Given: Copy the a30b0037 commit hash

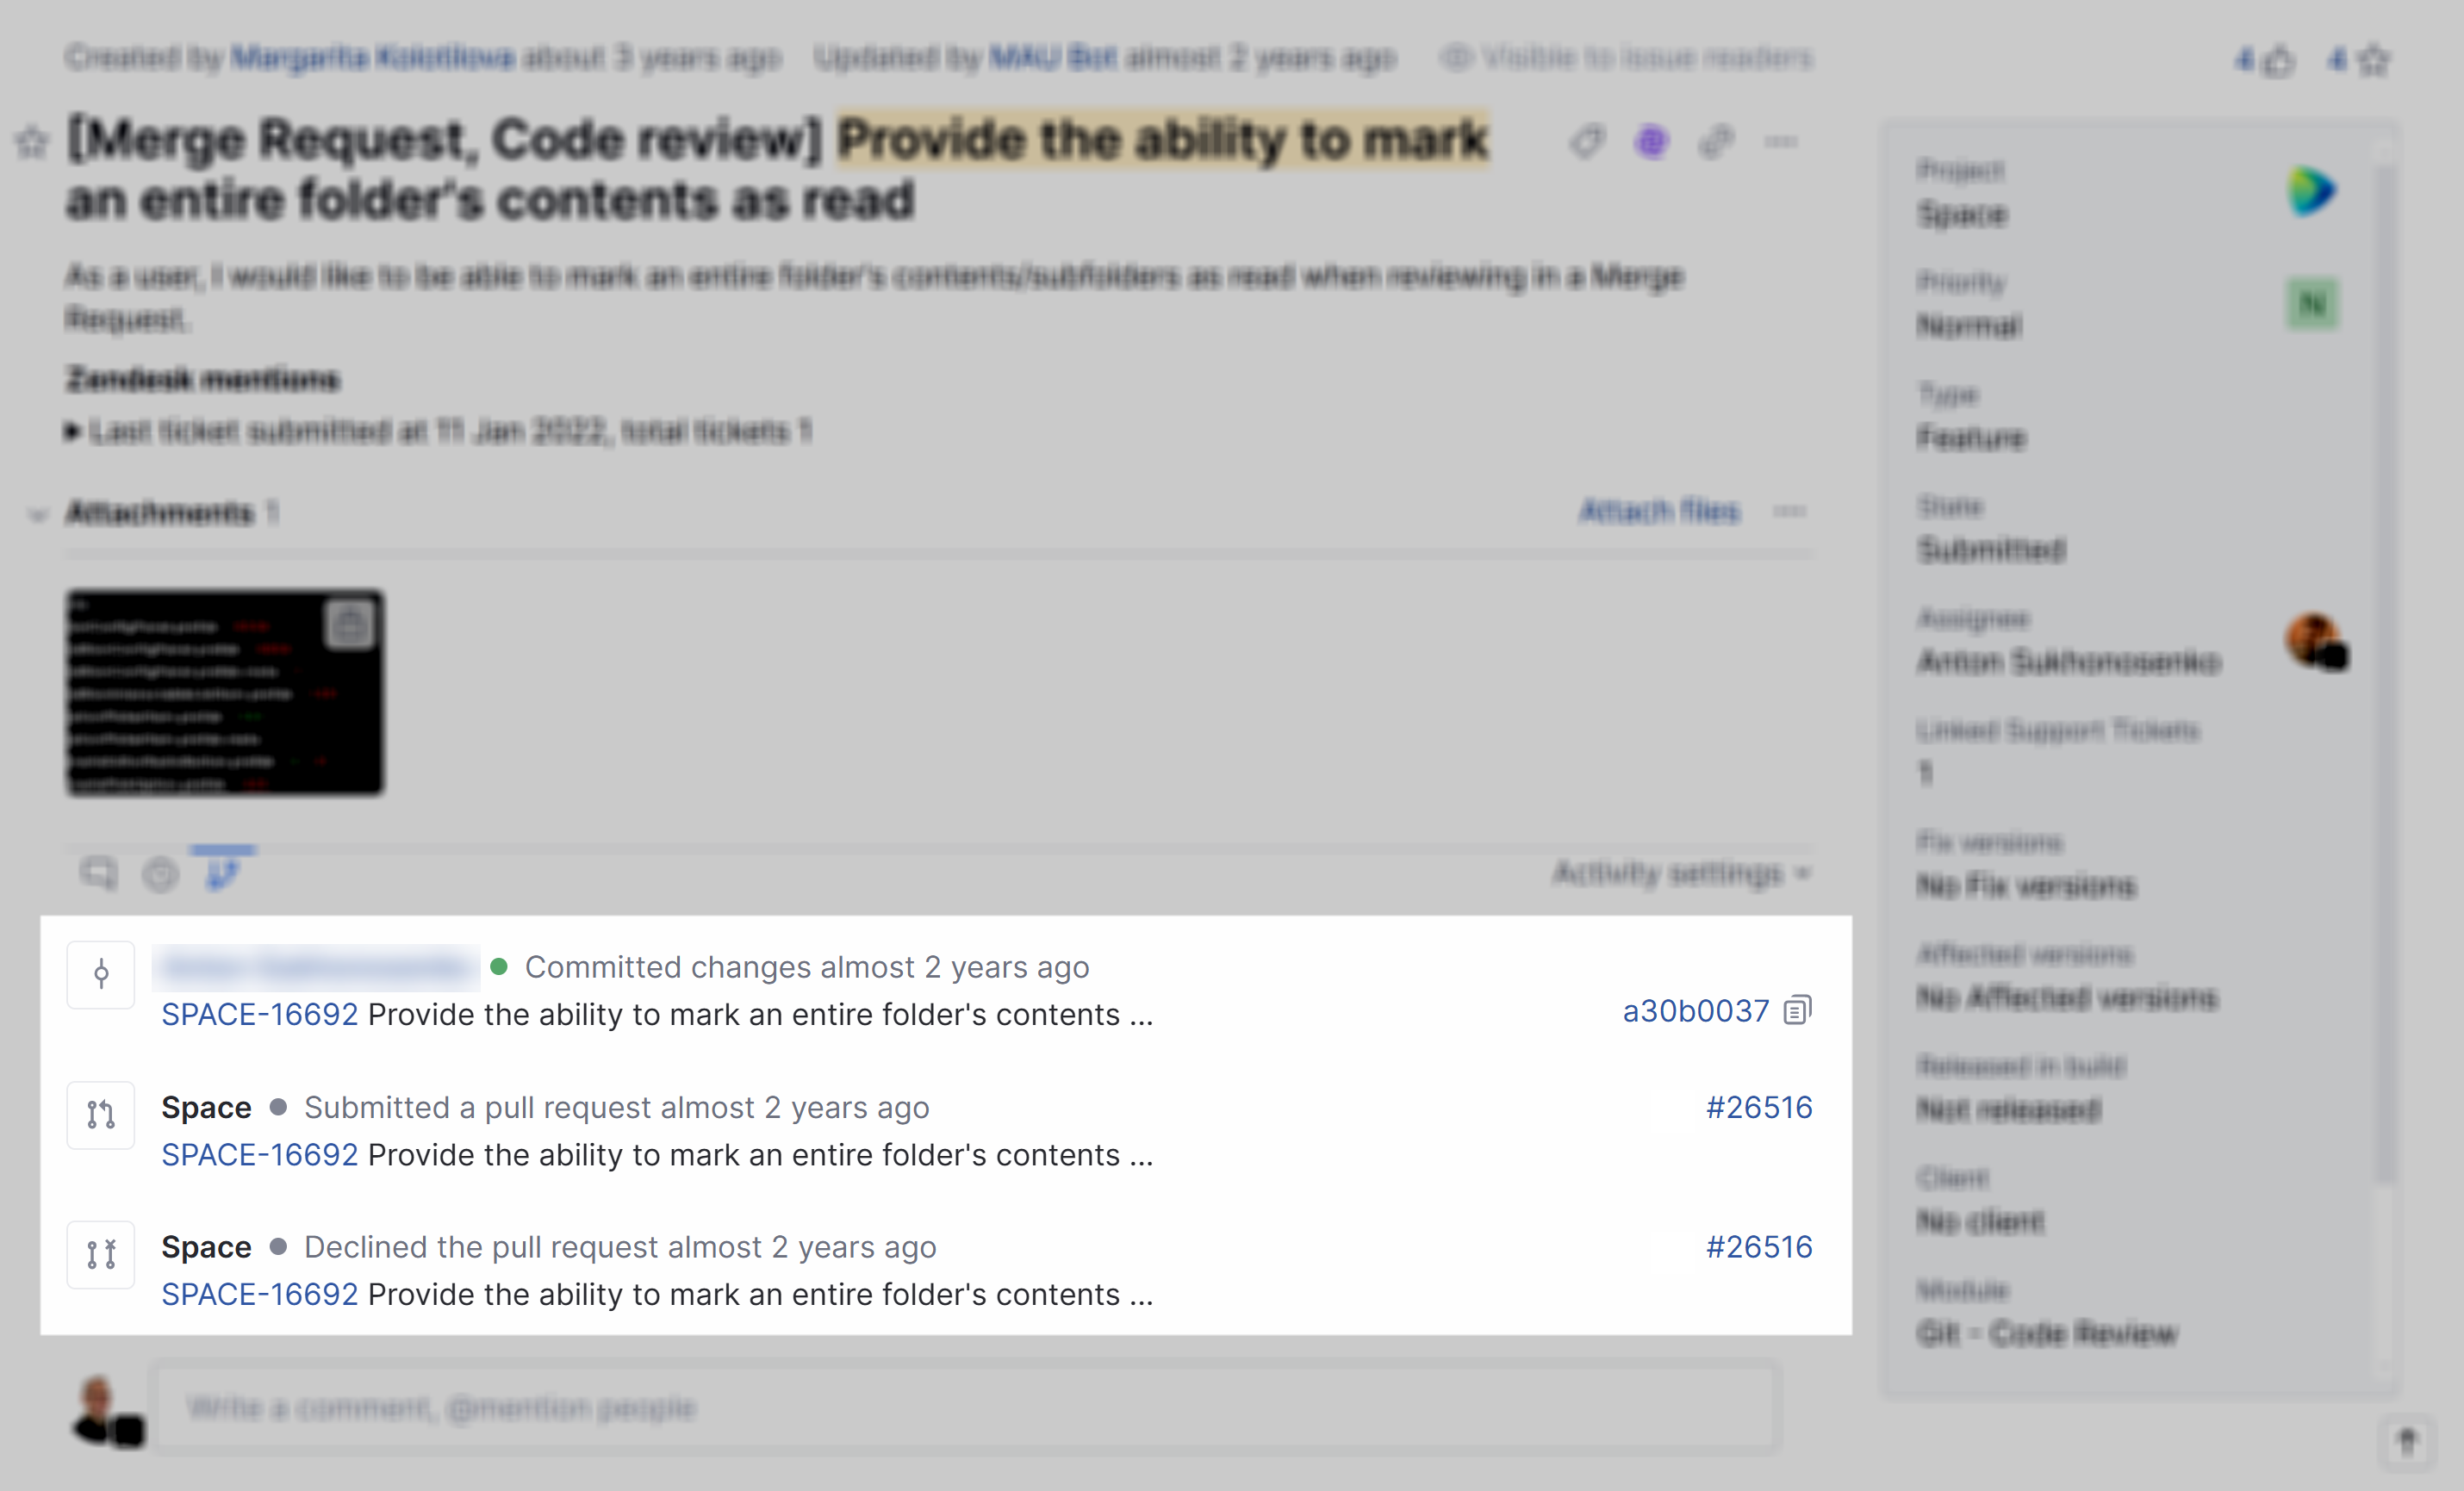Looking at the screenshot, I should pos(1797,1010).
